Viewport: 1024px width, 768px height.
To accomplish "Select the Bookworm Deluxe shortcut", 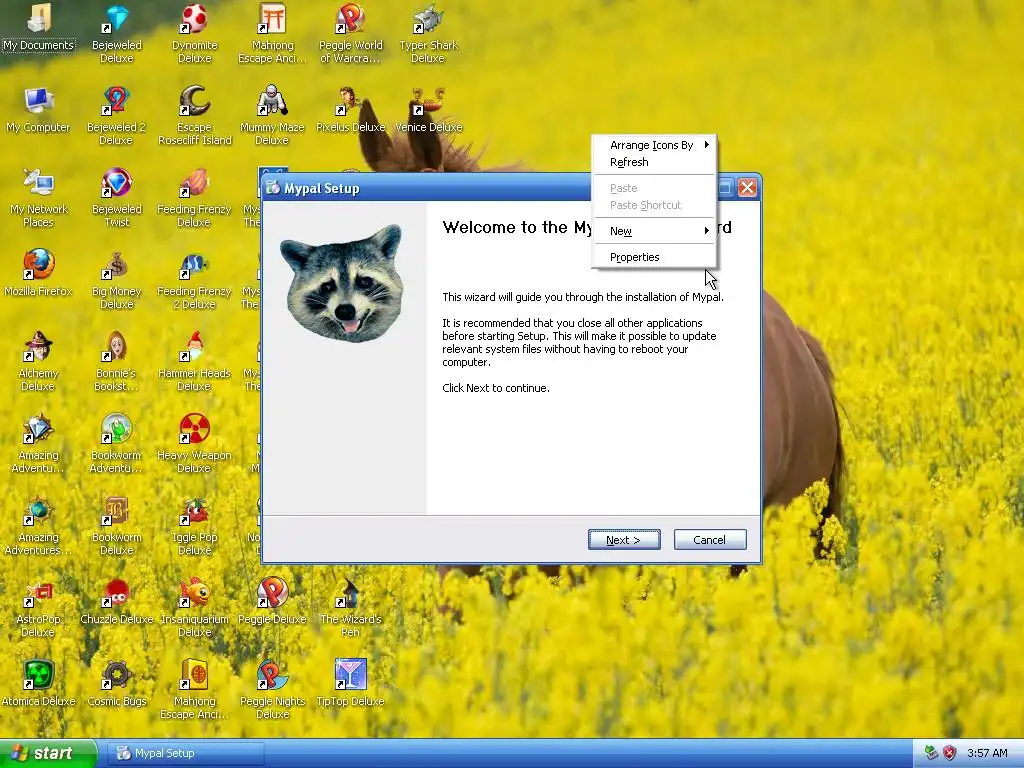I will click(x=116, y=526).
